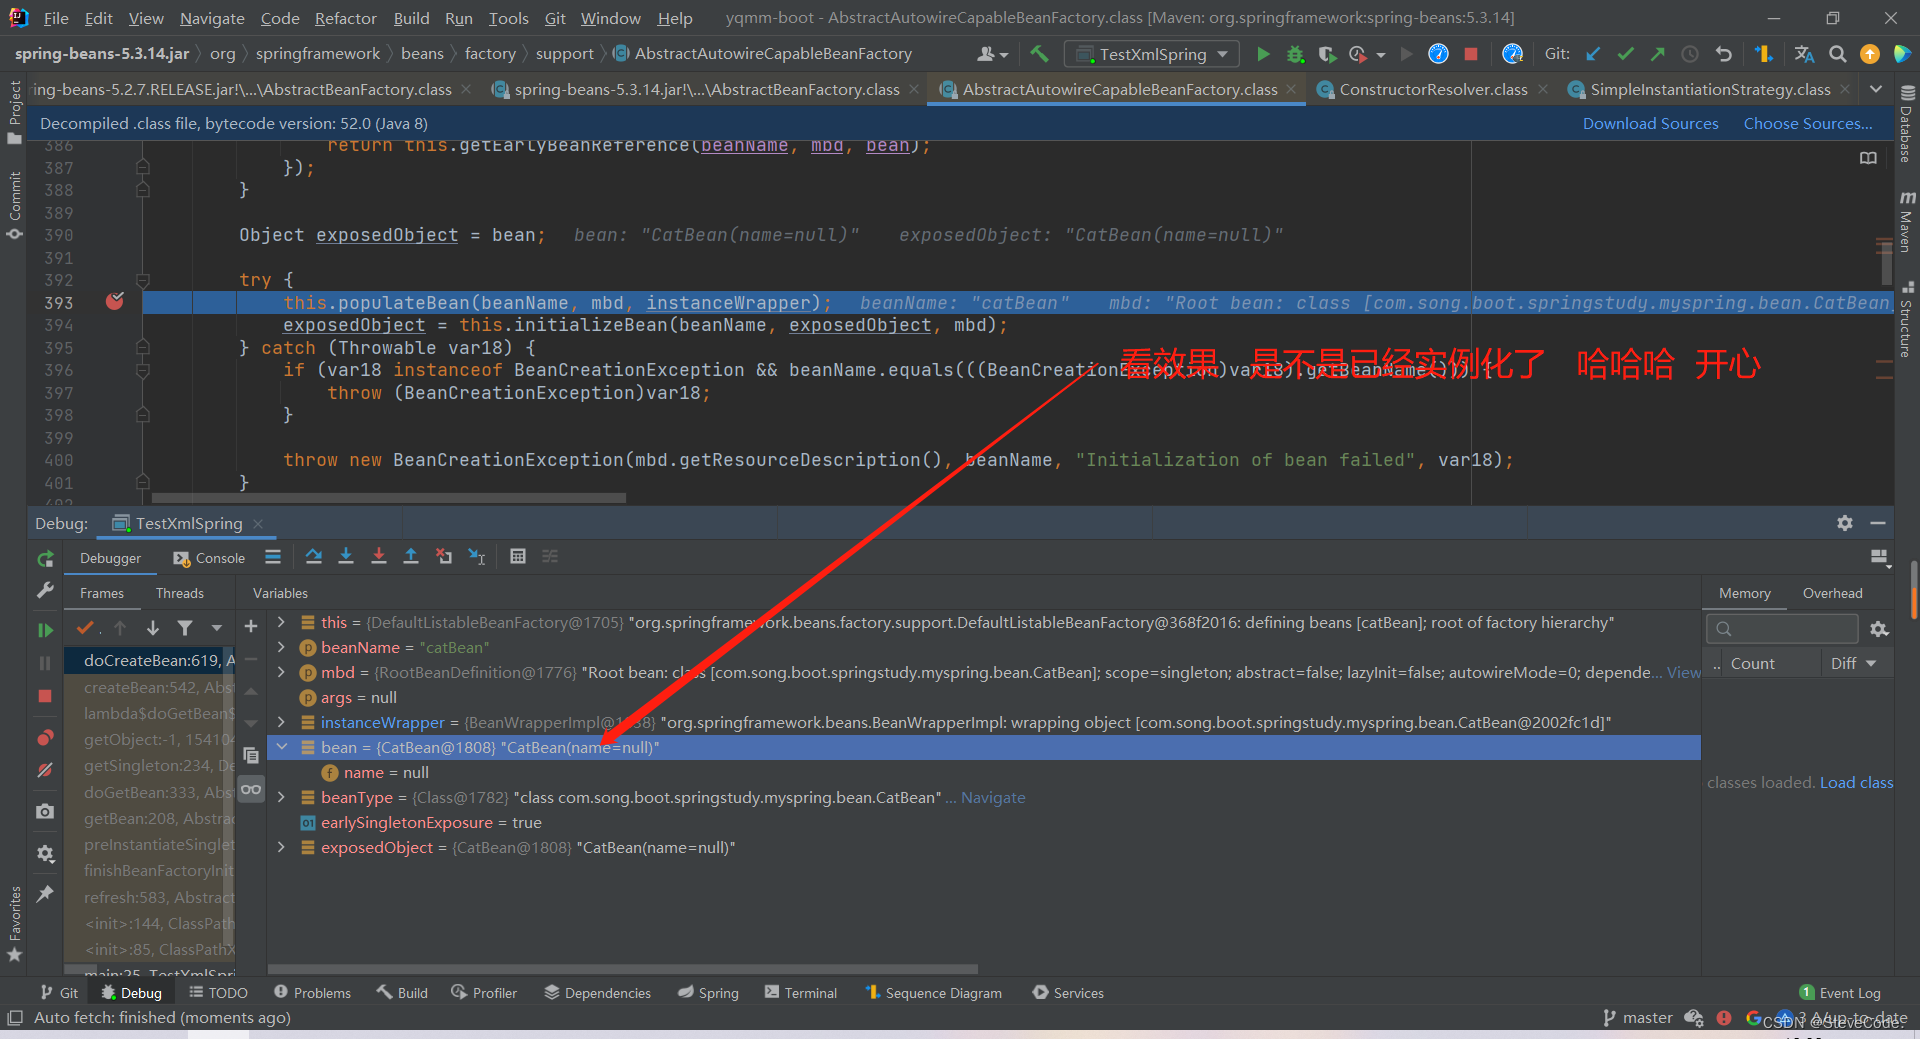Run TestXmlSpring with the green play button
This screenshot has width=1920, height=1039.
(1263, 54)
